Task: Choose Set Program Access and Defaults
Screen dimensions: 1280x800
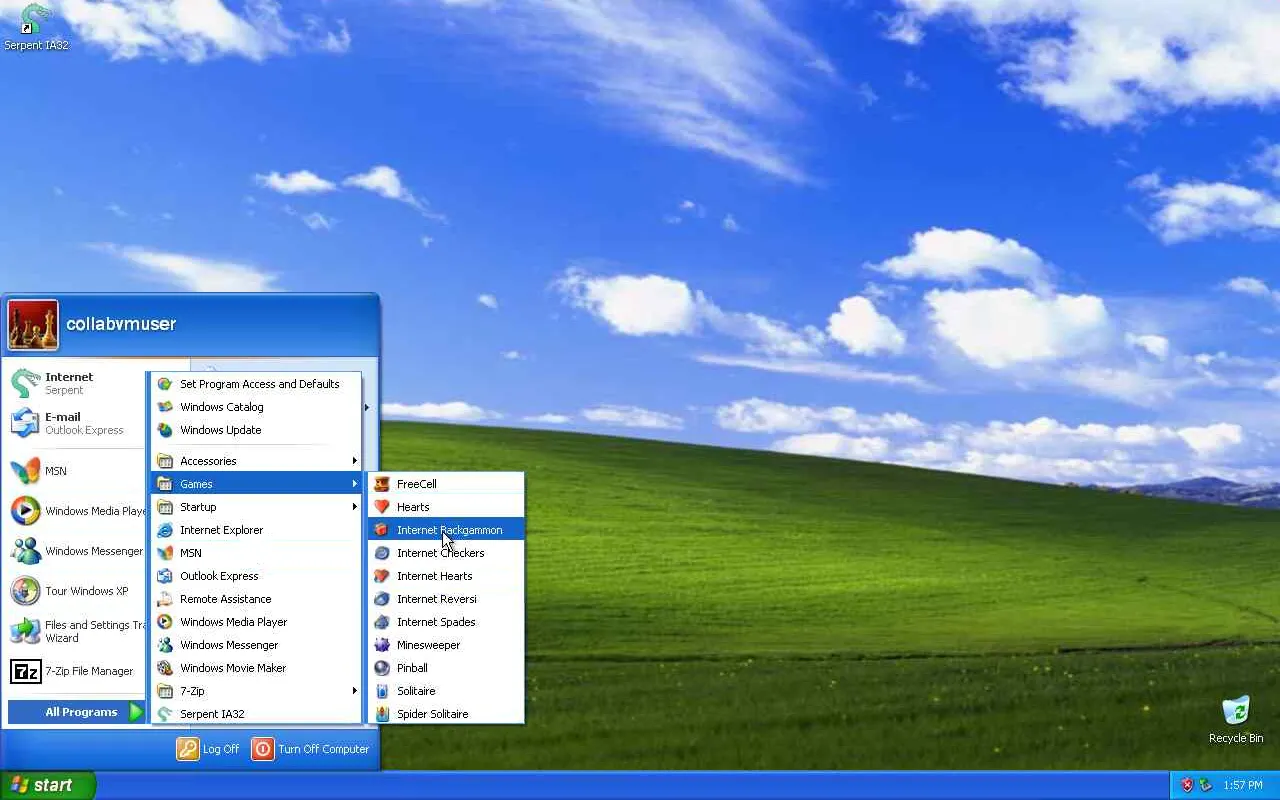Action: pyautogui.click(x=256, y=384)
